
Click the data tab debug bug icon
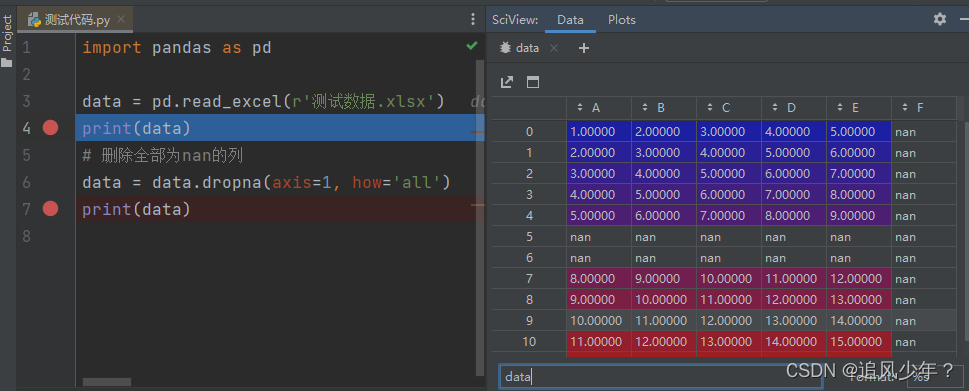point(506,48)
